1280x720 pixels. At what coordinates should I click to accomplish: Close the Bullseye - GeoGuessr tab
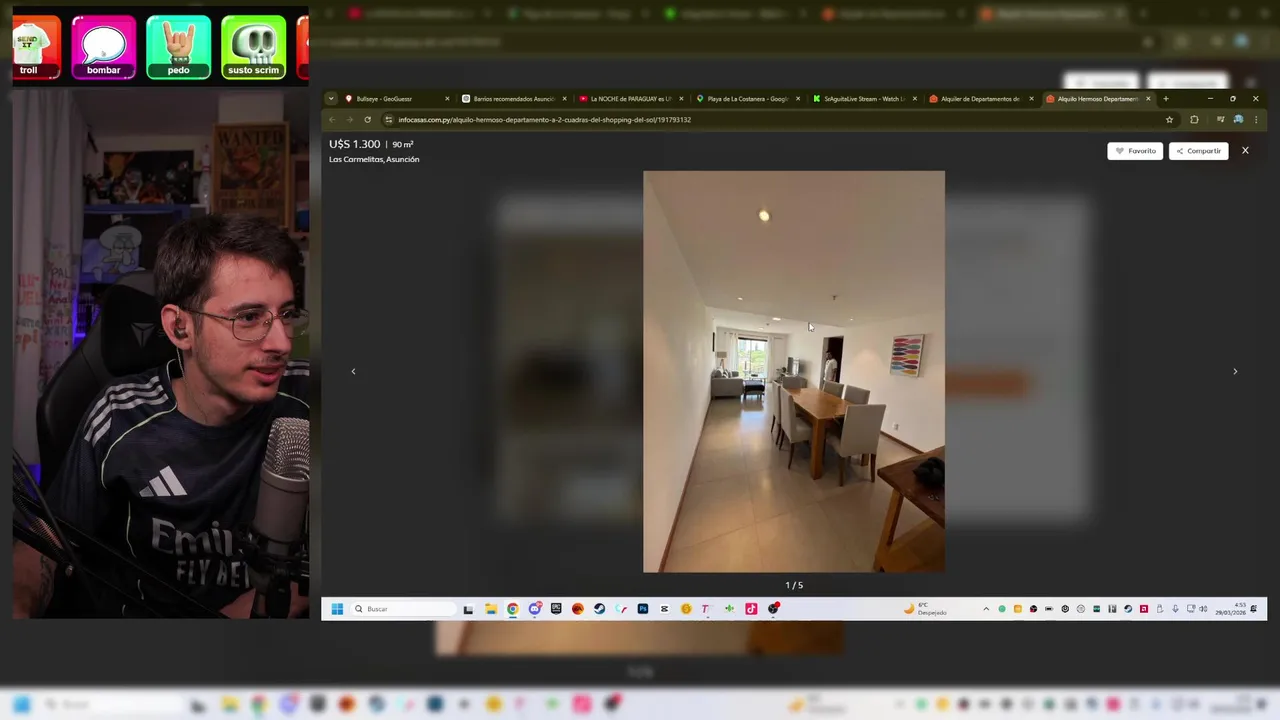coord(447,99)
